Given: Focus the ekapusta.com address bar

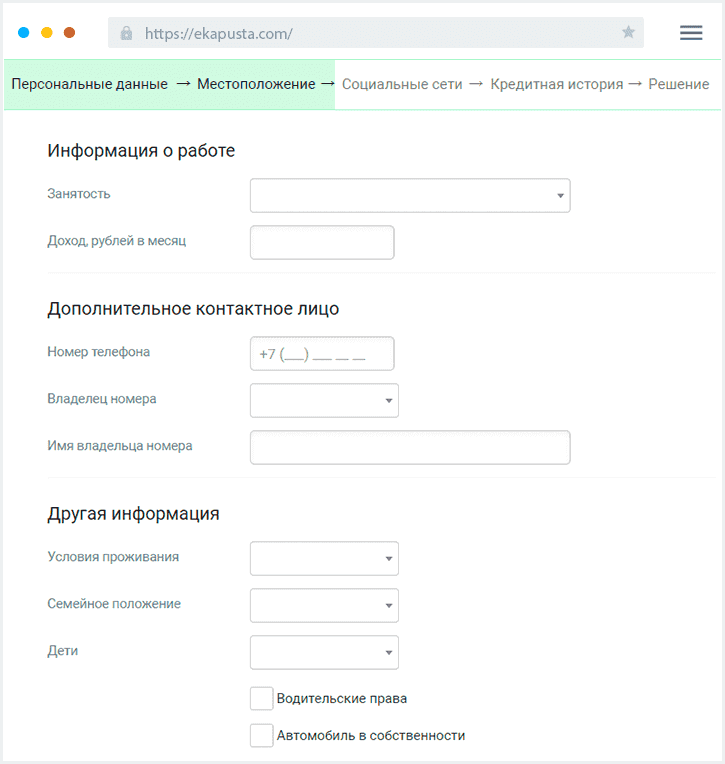Looking at the screenshot, I should pyautogui.click(x=376, y=33).
